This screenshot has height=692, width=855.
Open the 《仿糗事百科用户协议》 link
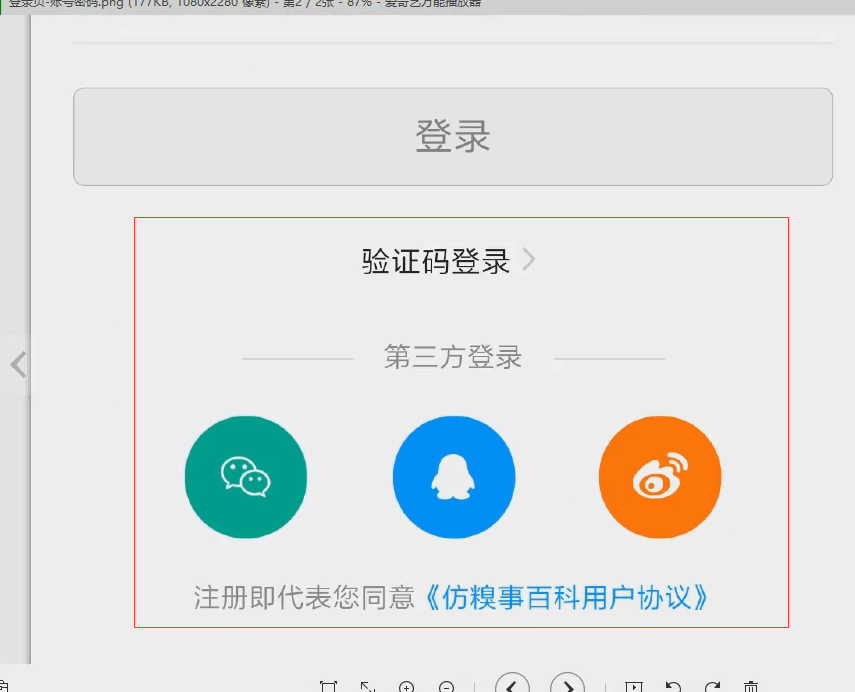(x=565, y=598)
